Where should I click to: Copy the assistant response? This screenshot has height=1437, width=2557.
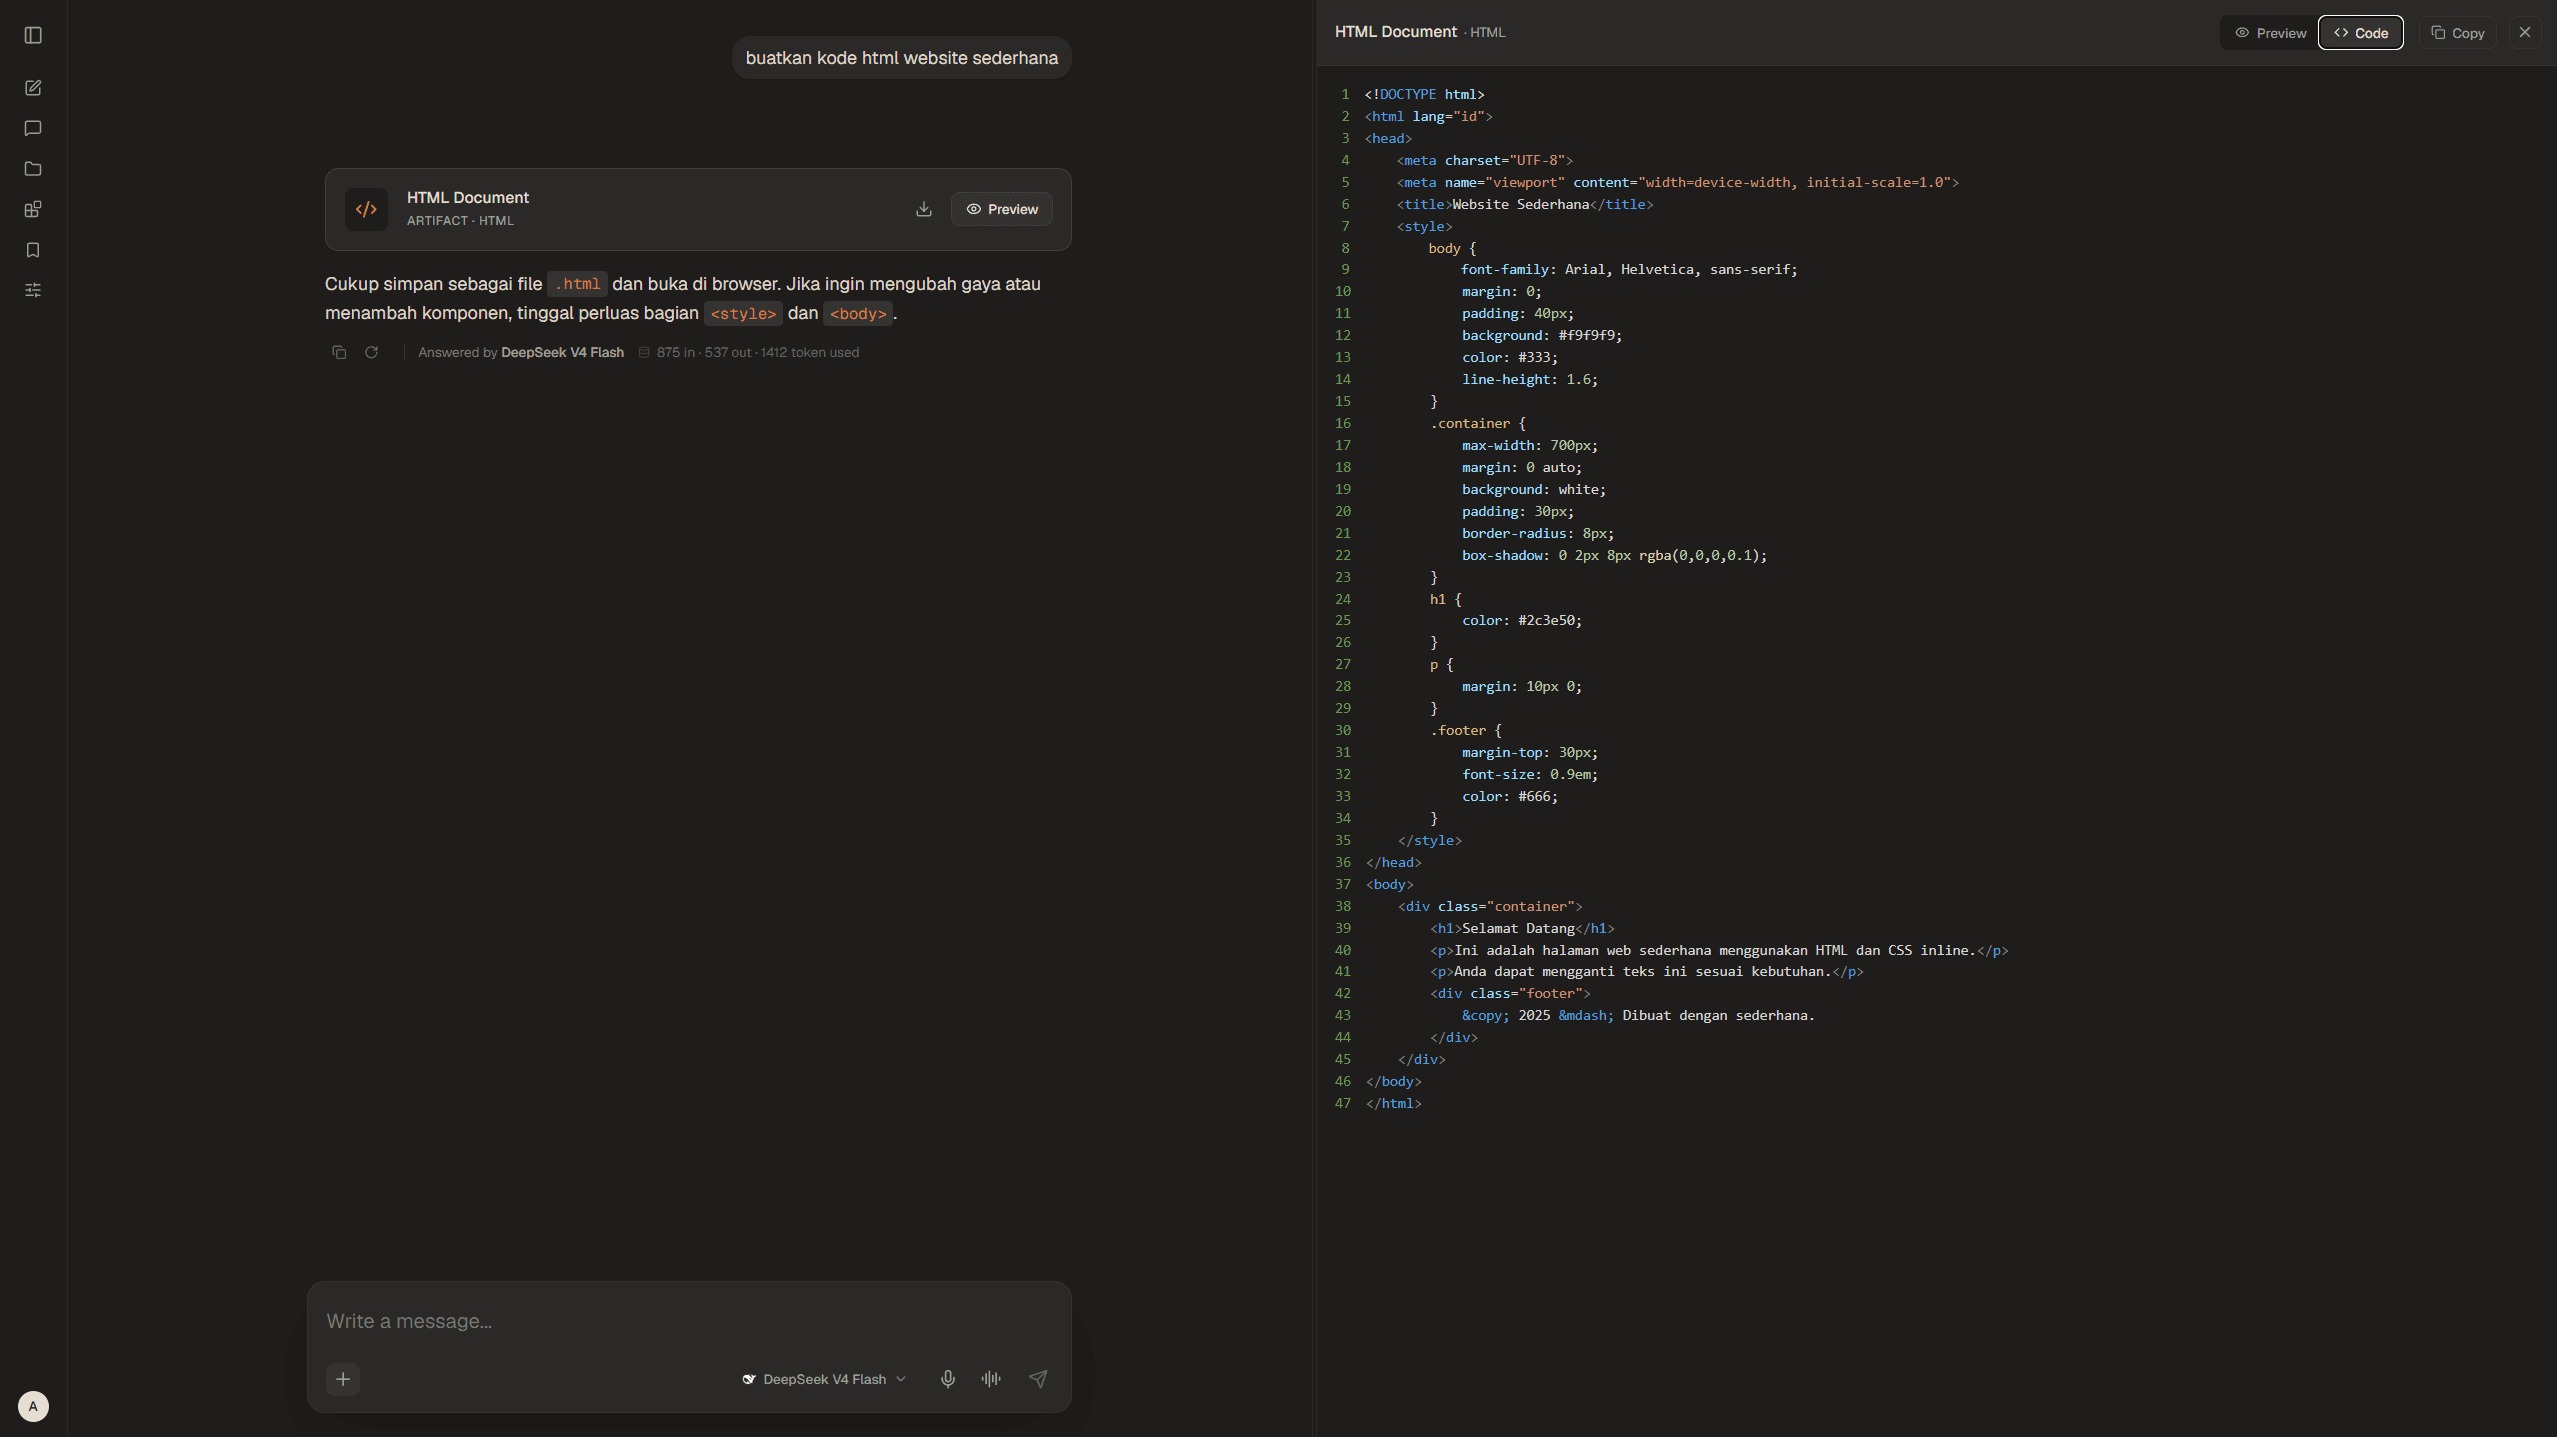tap(339, 352)
